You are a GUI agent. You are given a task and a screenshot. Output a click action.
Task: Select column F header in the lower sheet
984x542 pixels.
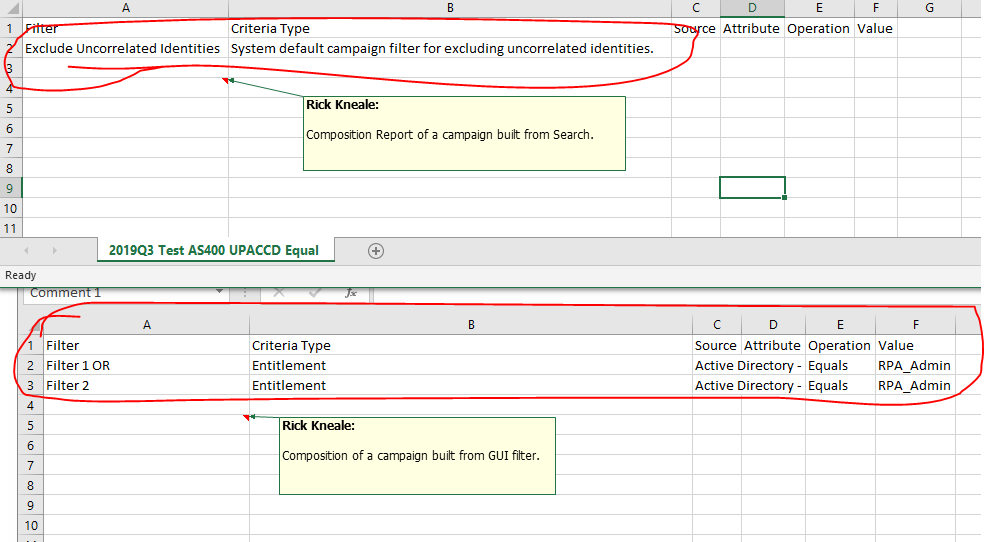tap(915, 325)
